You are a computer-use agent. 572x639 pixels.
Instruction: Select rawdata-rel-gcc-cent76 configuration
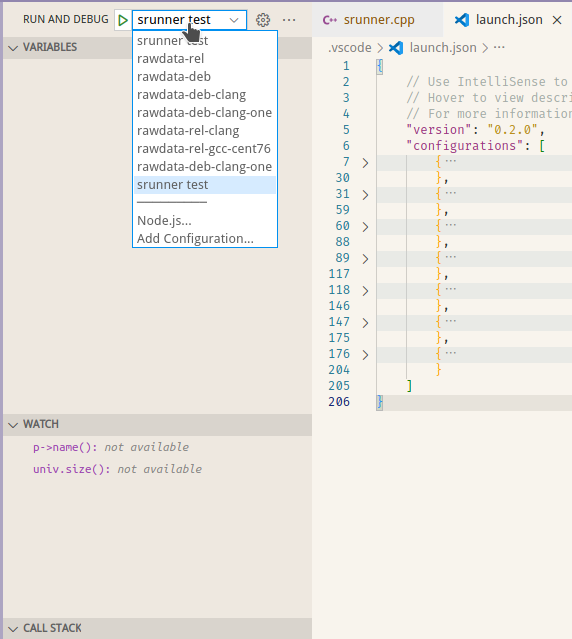(x=205, y=149)
